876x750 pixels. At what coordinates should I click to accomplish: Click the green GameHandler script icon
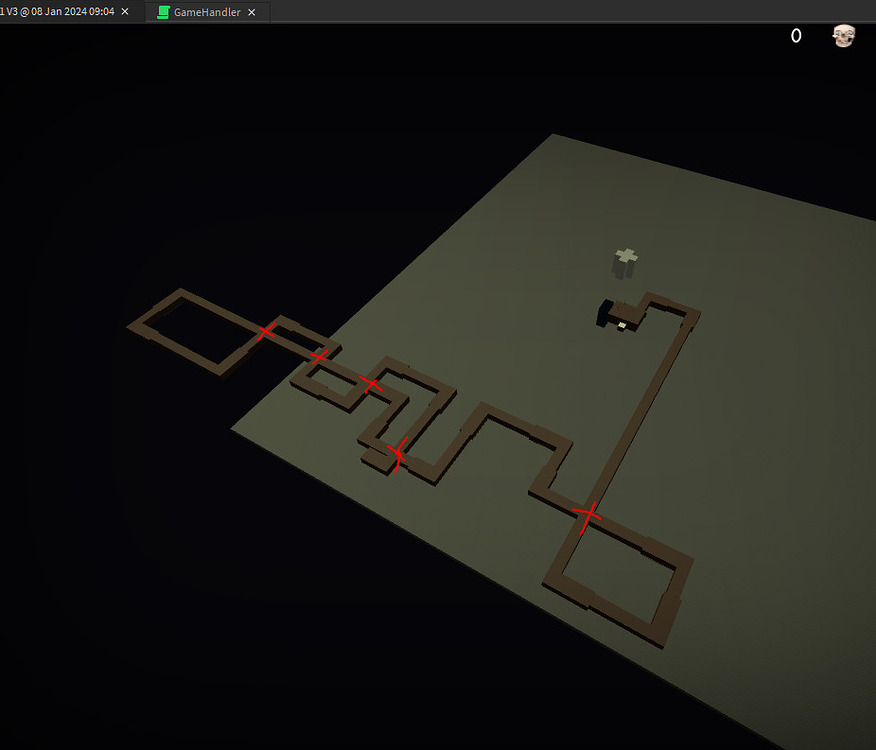[162, 12]
